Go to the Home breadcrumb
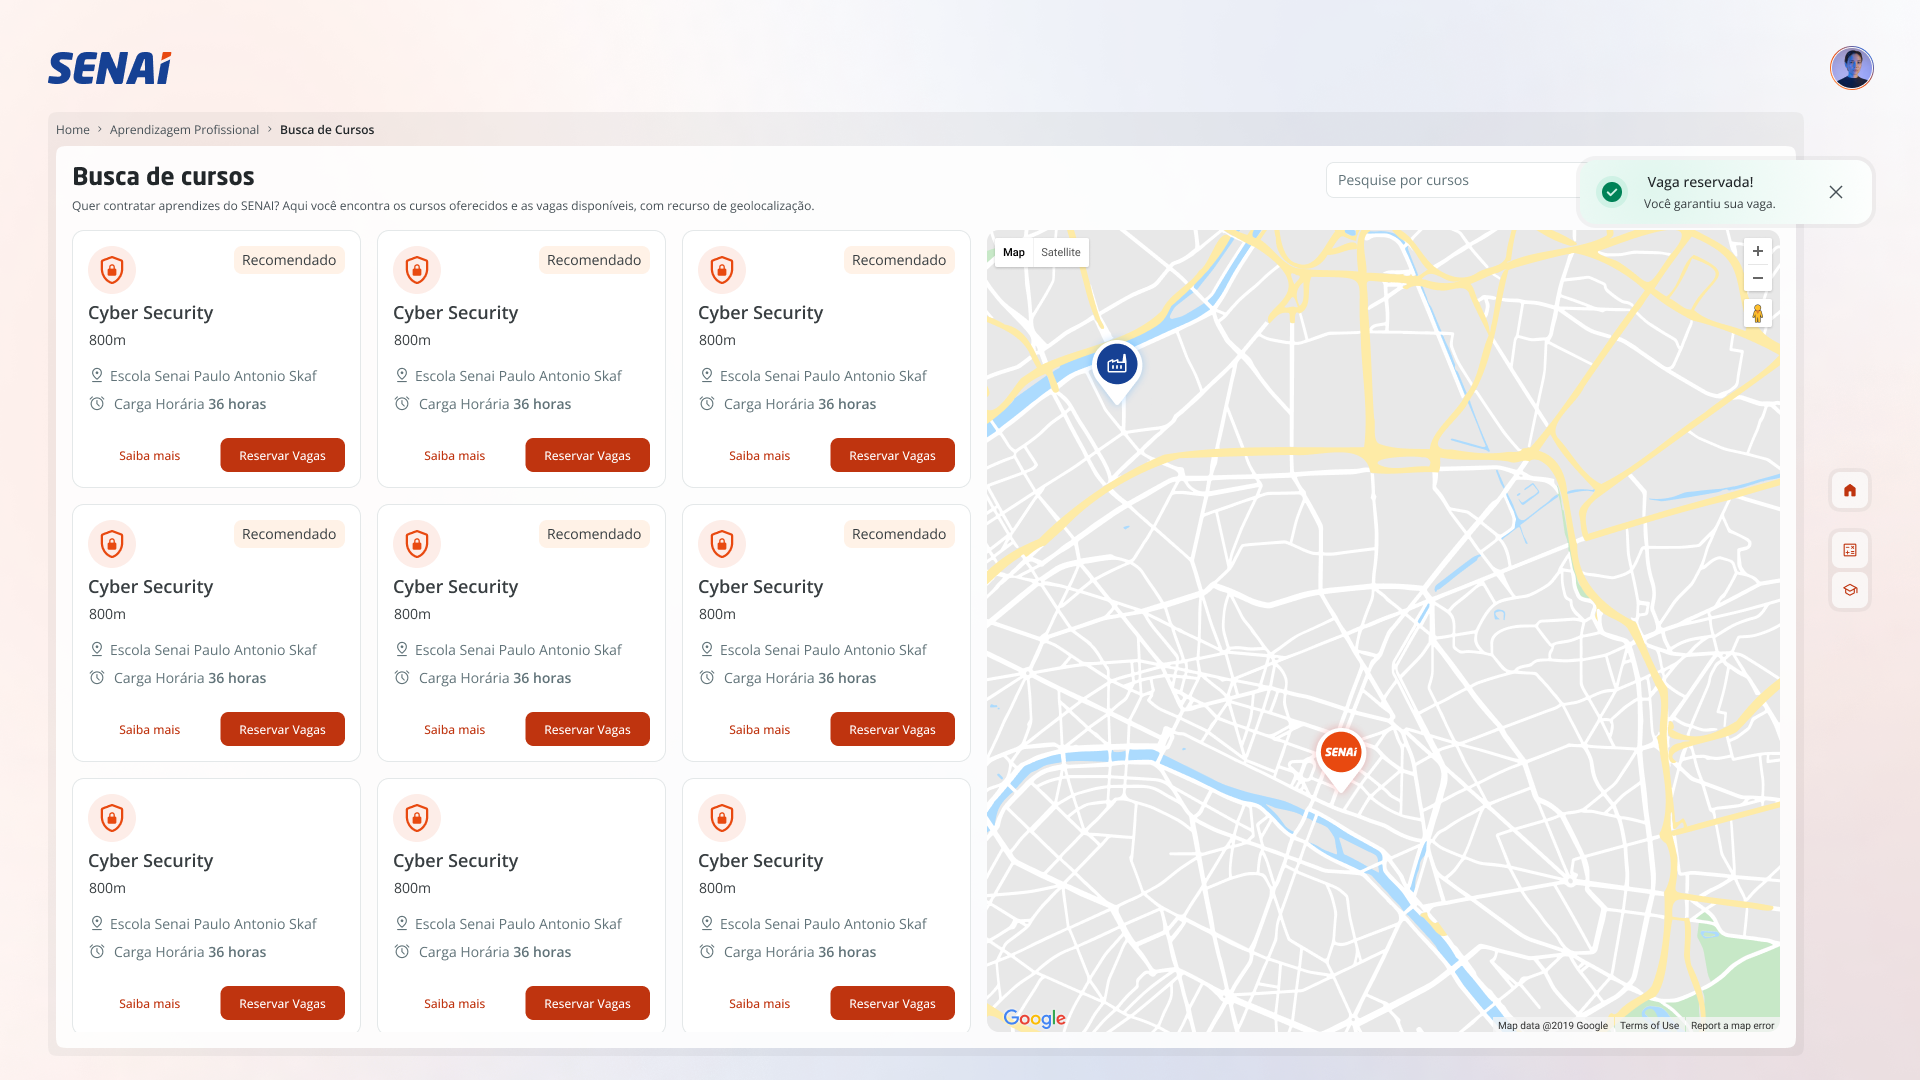 pos(72,130)
